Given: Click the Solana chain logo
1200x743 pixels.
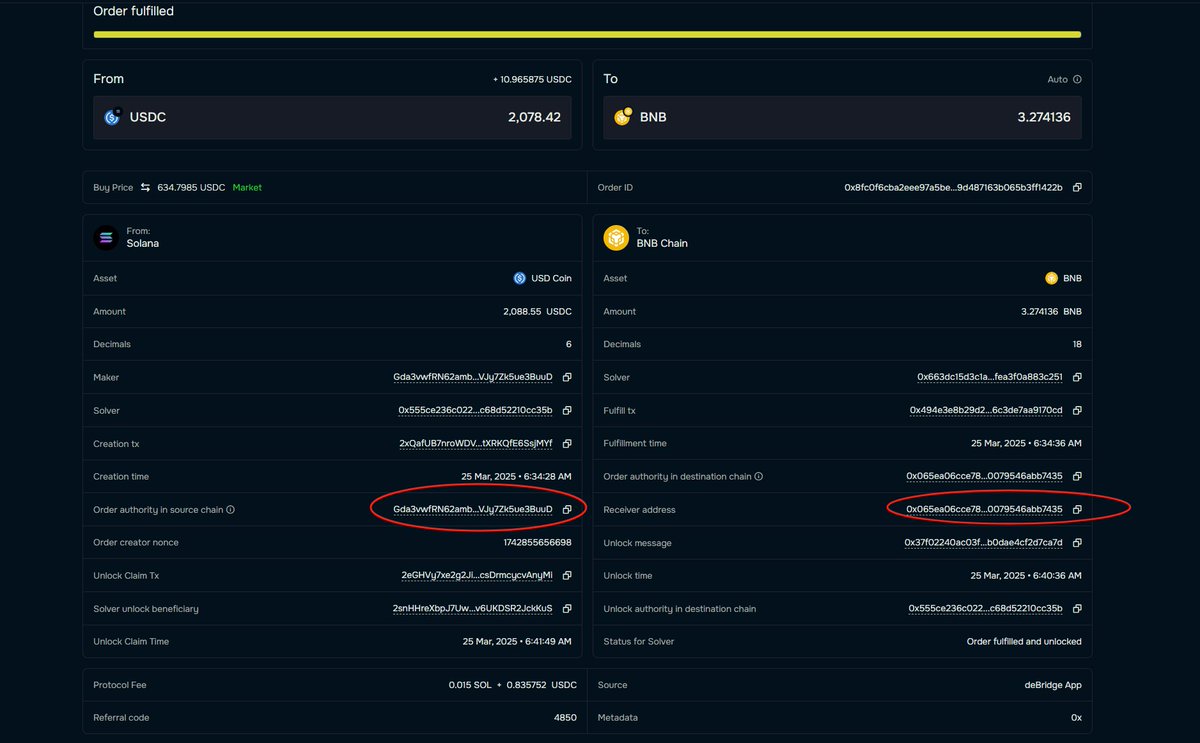Looking at the screenshot, I should (106, 237).
